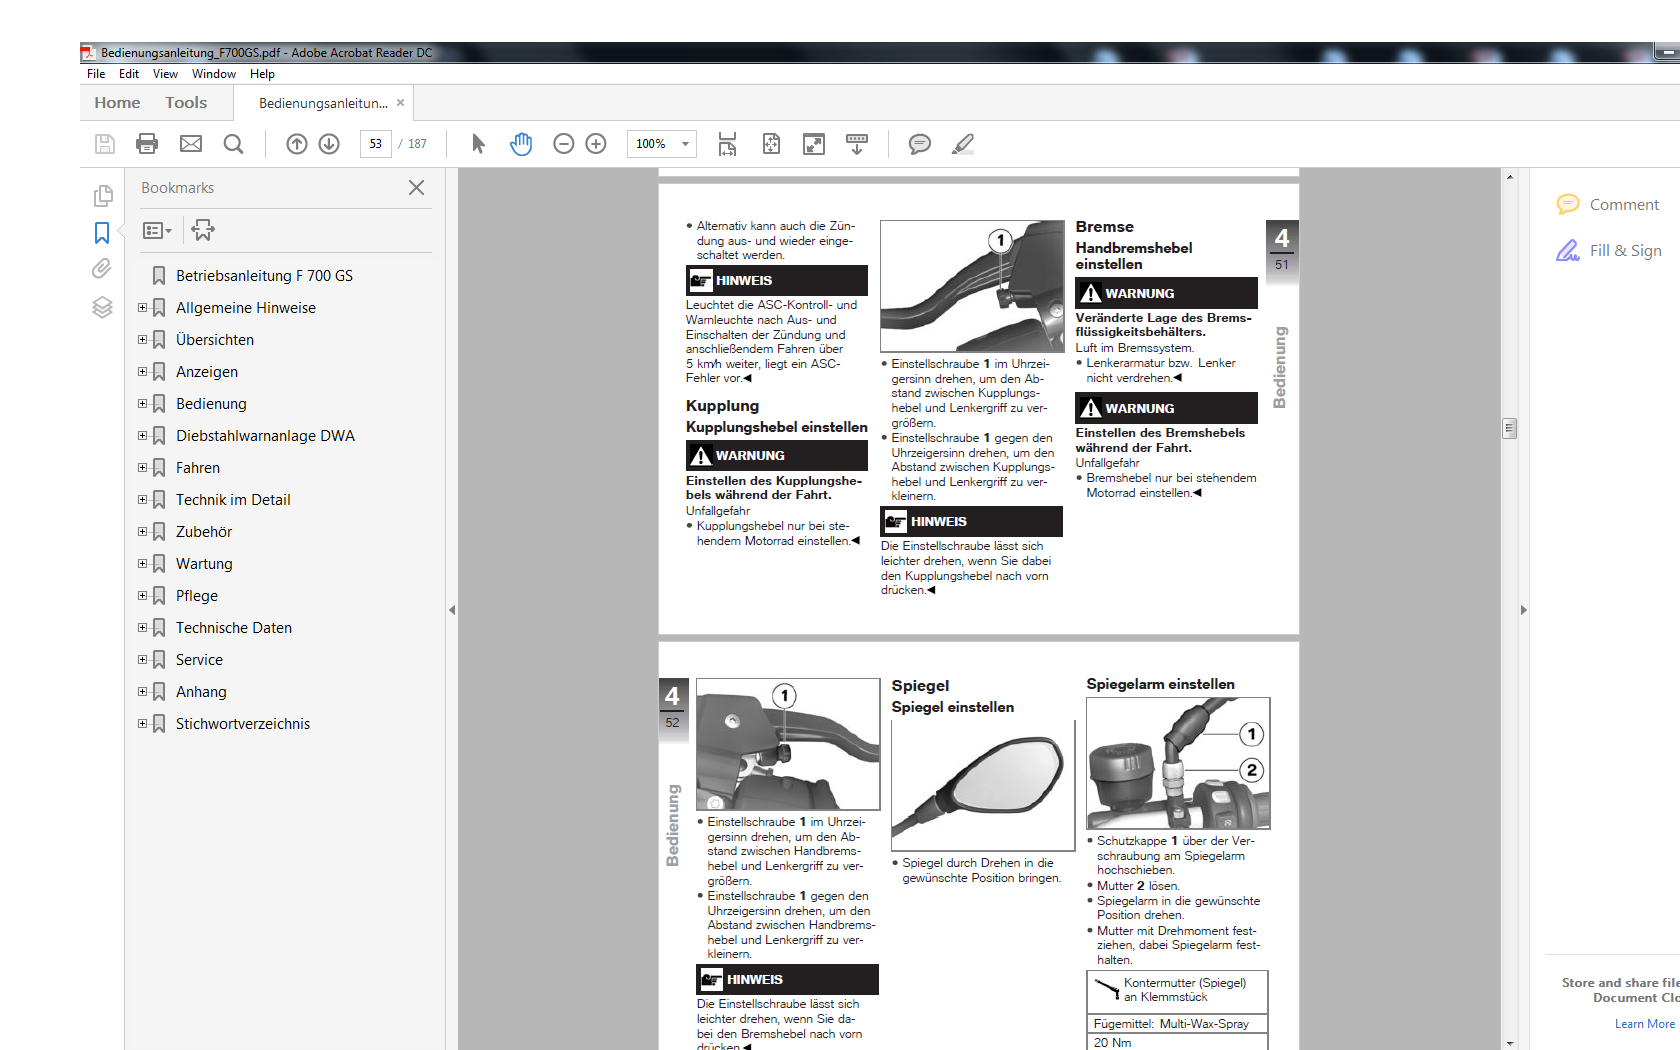Open the Attachments paperclip panel
Viewport: 1680px width, 1050px height.
click(x=102, y=269)
